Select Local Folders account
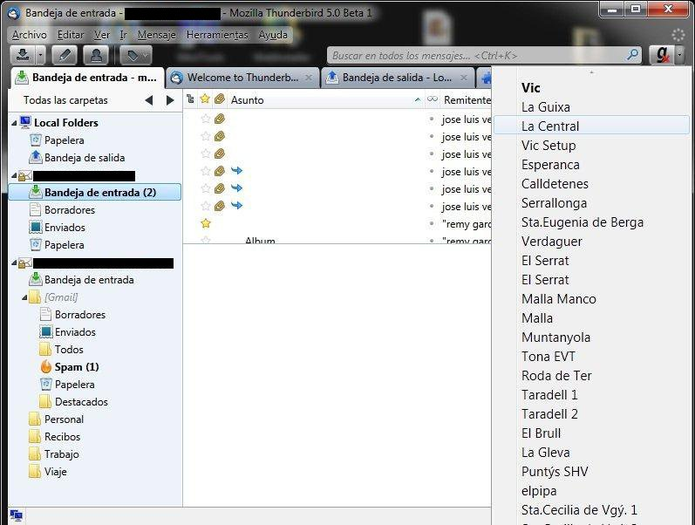This screenshot has height=525, width=695. coord(66,123)
